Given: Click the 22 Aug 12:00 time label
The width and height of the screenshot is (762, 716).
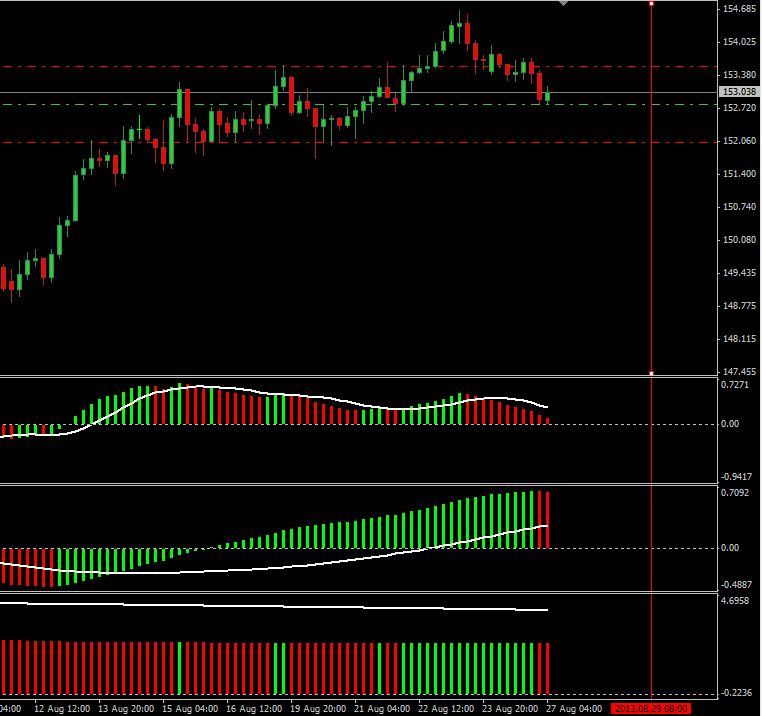Looking at the screenshot, I should tap(446, 709).
